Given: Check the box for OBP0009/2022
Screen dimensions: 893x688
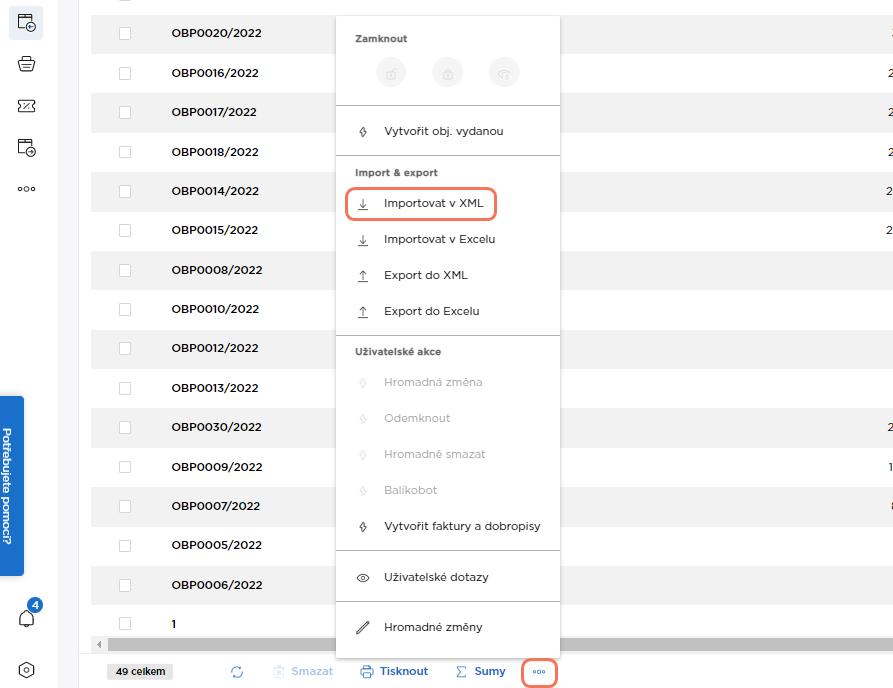Looking at the screenshot, I should (125, 467).
